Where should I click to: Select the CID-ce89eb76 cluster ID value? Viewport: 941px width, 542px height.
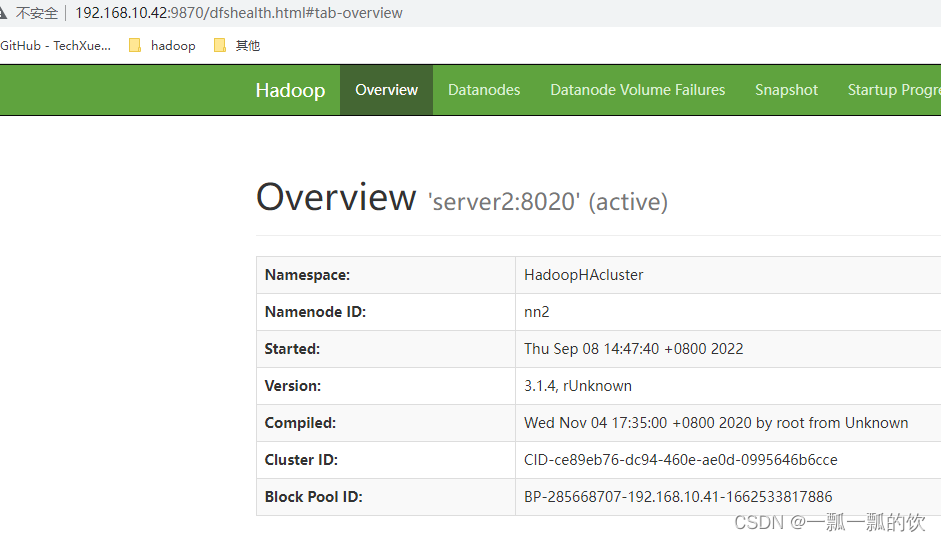tap(681, 460)
